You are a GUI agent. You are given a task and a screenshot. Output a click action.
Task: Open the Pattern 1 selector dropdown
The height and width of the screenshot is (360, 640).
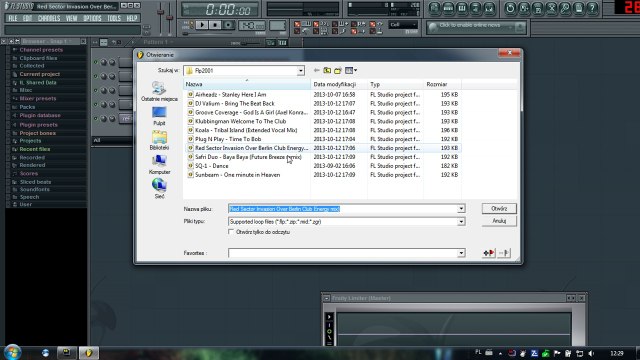pyautogui.click(x=158, y=42)
